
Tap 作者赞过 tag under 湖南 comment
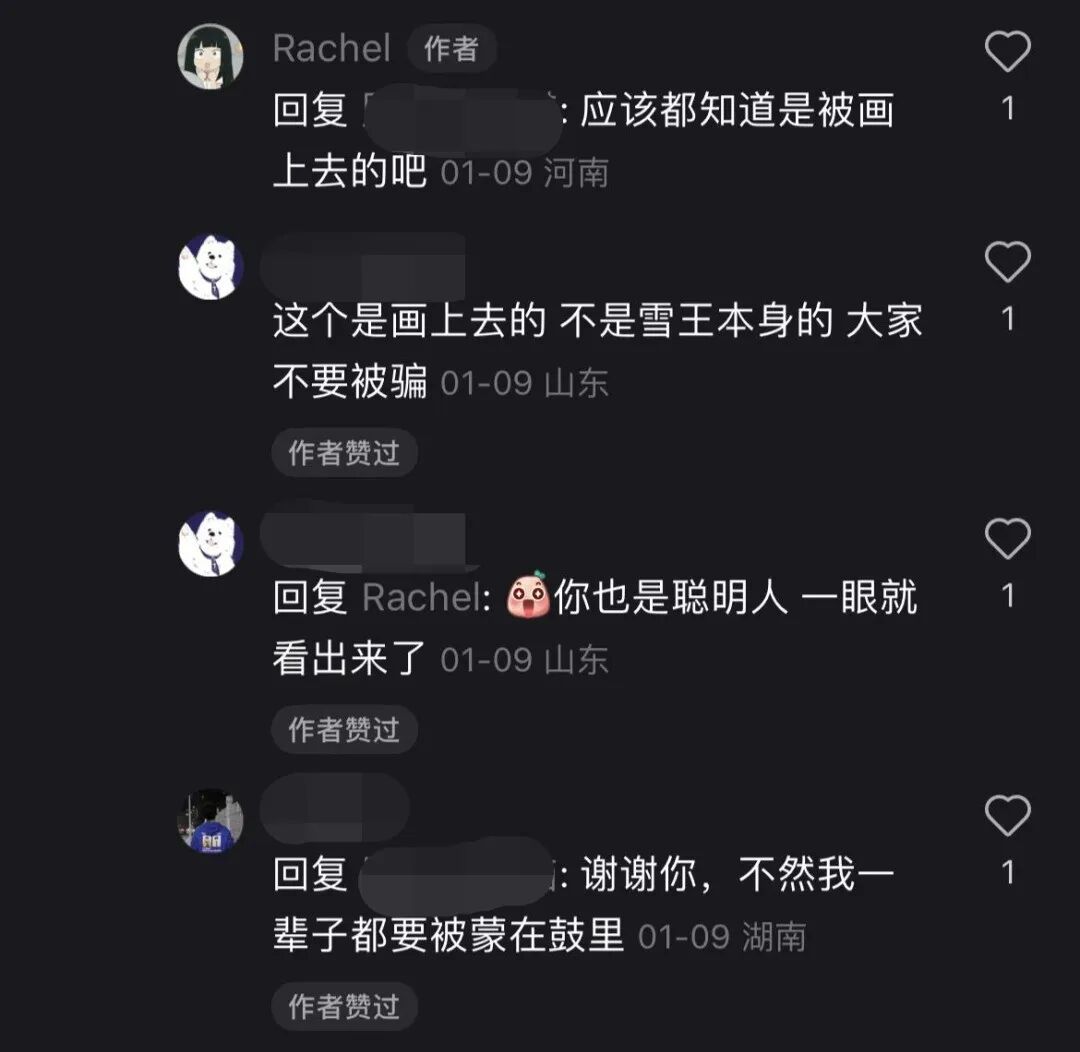click(344, 1007)
